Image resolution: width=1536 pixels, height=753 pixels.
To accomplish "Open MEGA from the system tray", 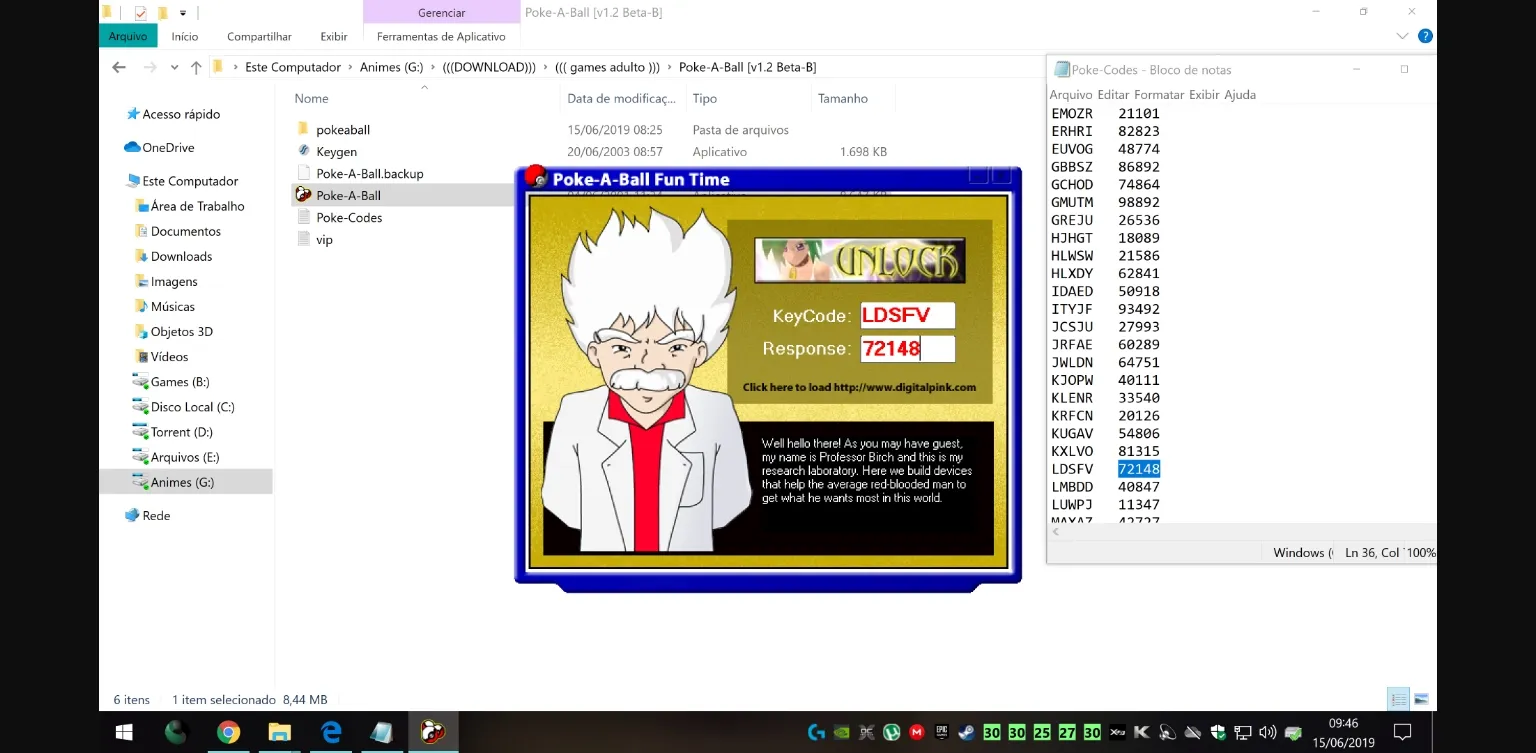I will [916, 732].
